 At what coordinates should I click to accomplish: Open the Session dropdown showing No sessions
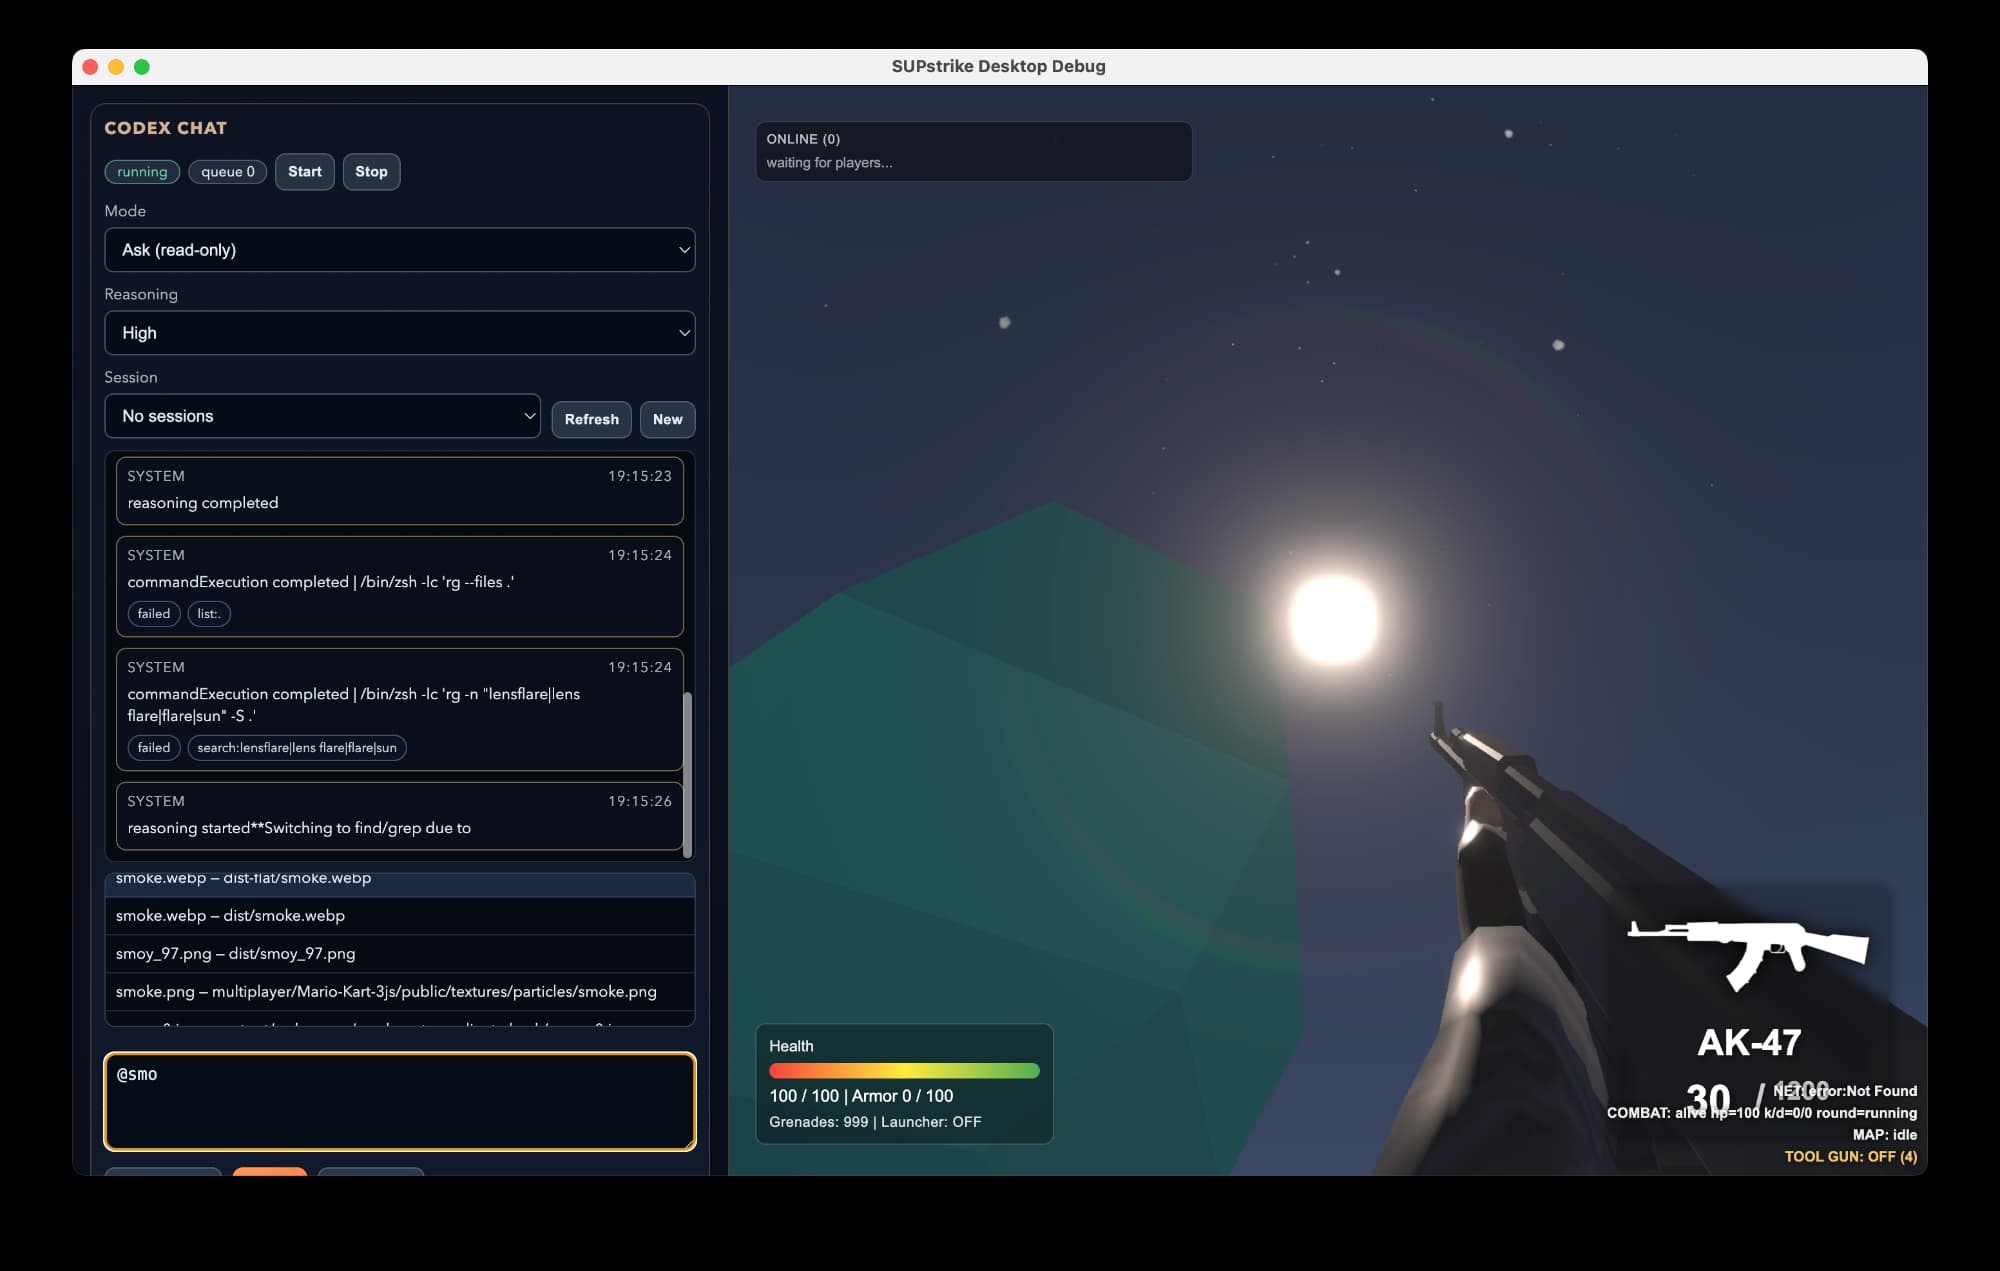coord(322,416)
